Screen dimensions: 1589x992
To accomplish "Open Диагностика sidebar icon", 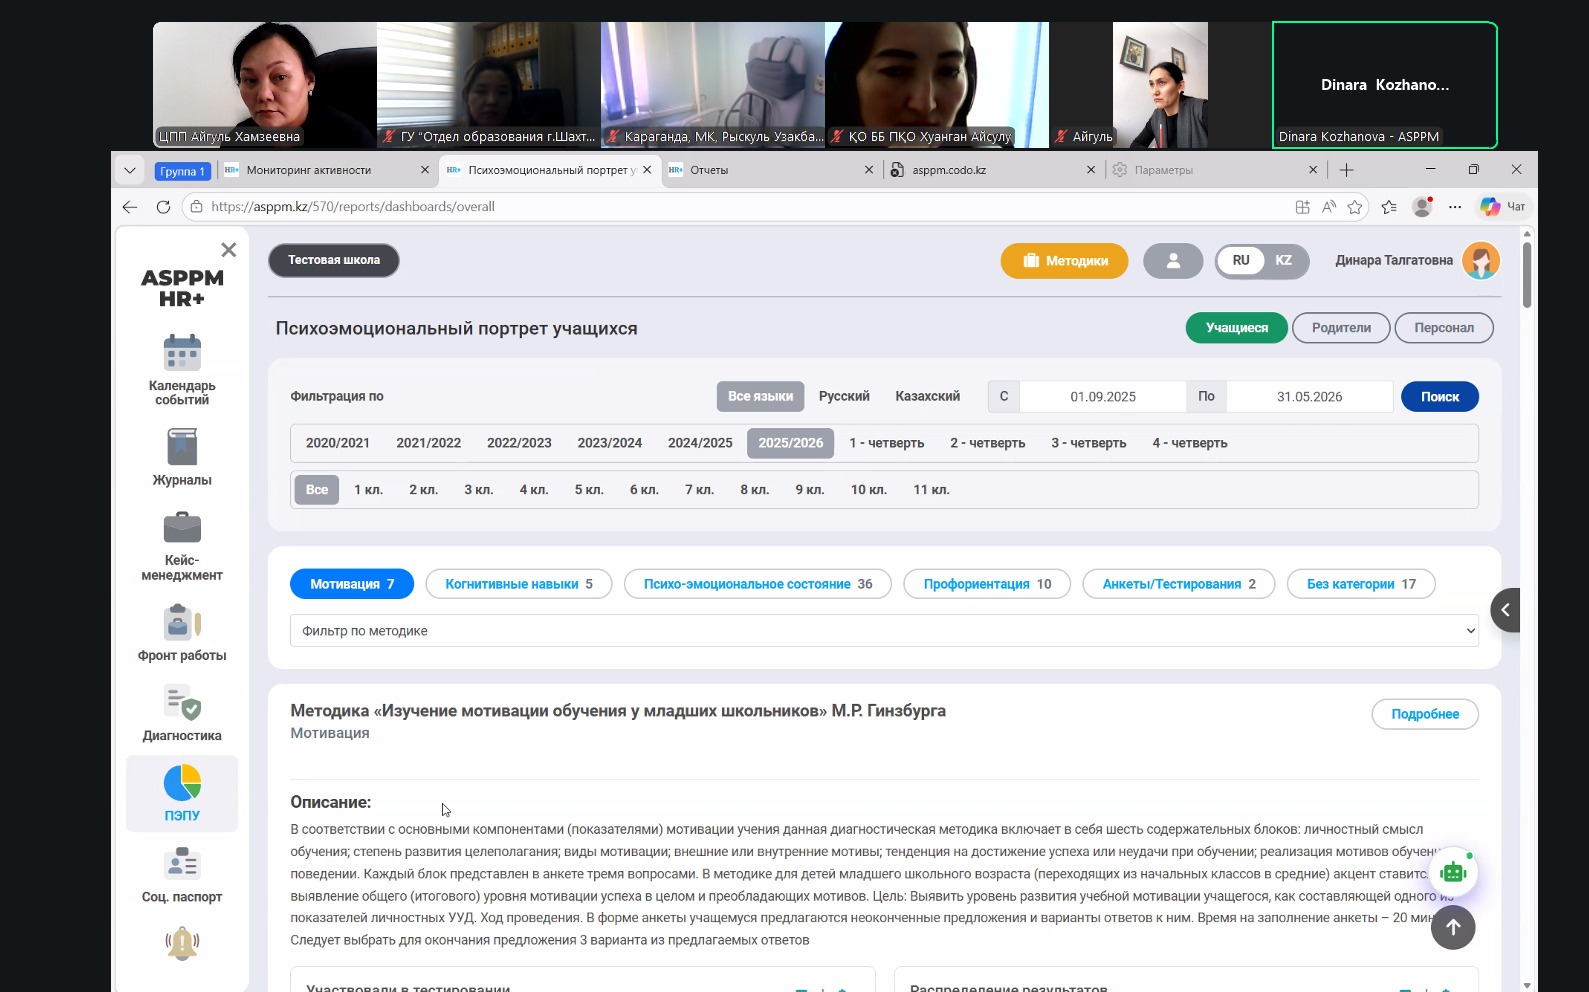I will click(182, 703).
